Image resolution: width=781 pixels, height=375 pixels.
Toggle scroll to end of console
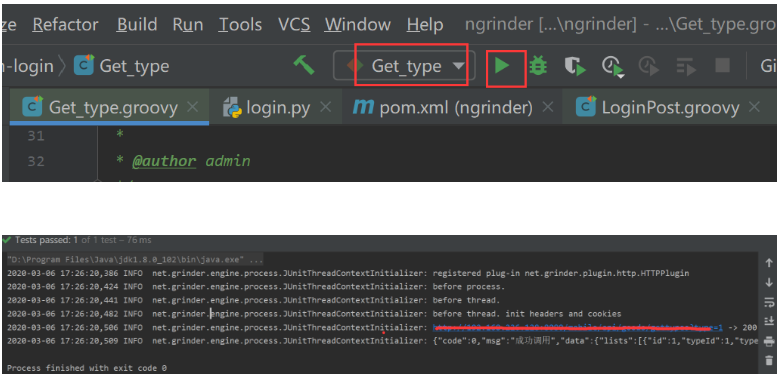coord(769,321)
